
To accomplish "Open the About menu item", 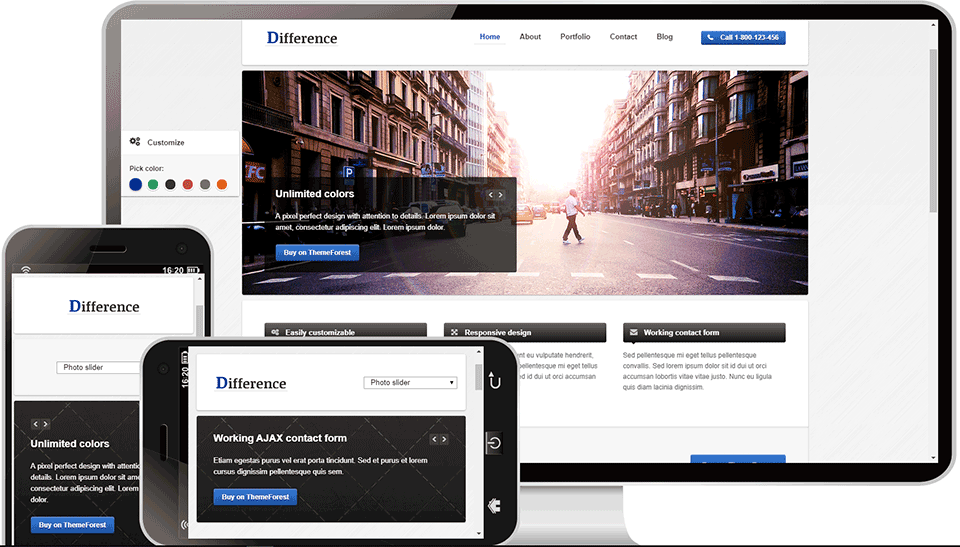I will (530, 37).
